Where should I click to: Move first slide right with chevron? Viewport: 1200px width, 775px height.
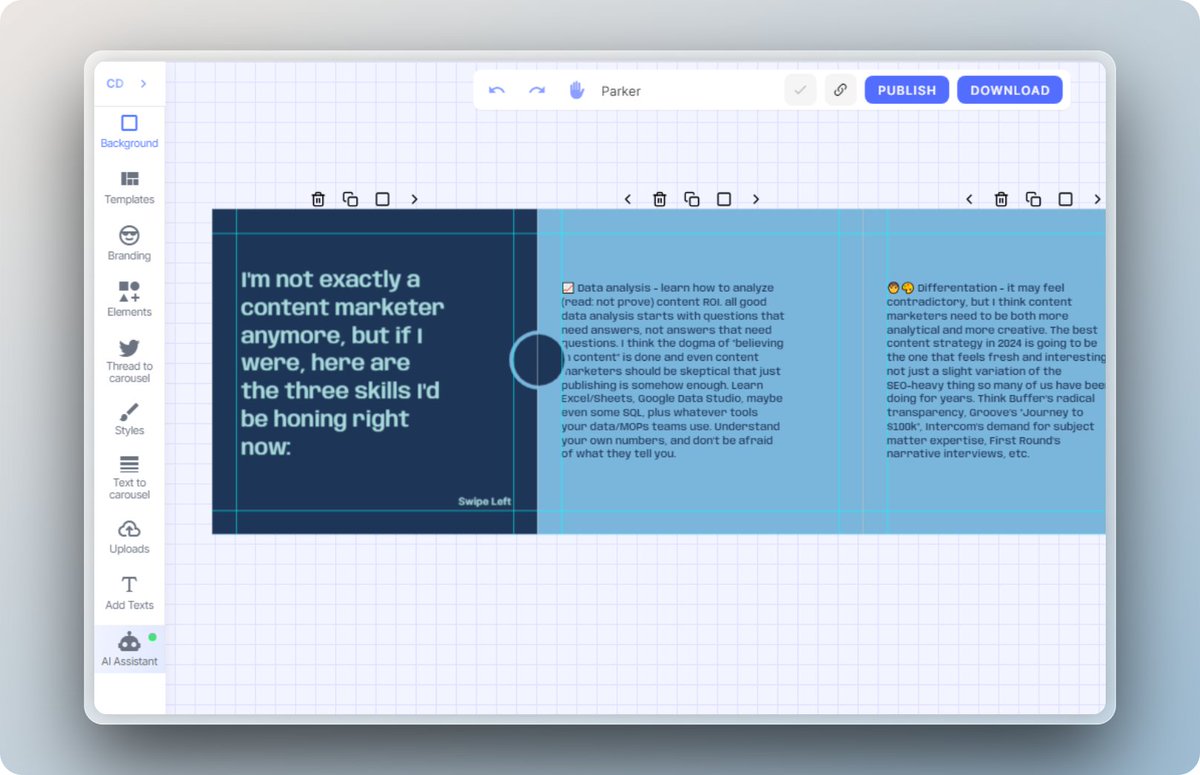tap(414, 199)
